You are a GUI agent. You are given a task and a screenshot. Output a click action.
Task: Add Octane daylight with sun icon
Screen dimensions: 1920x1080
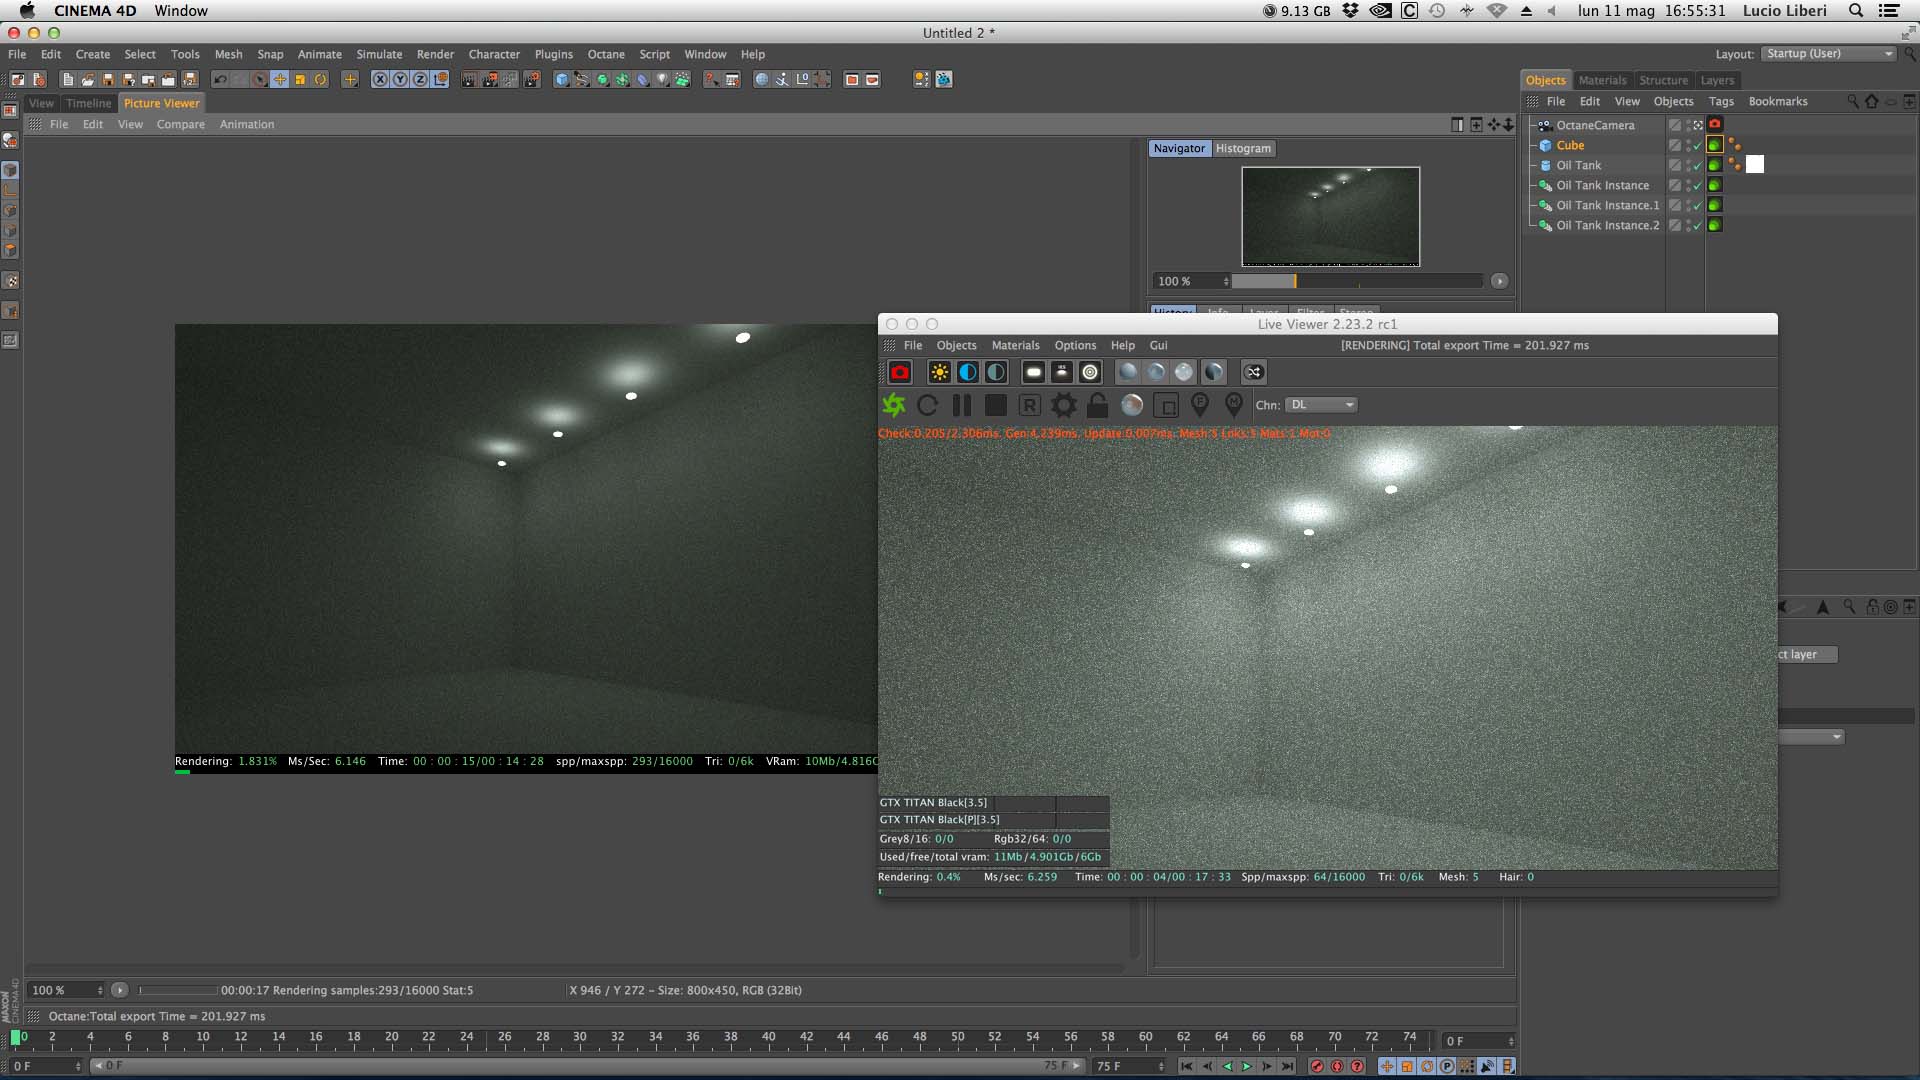(939, 372)
